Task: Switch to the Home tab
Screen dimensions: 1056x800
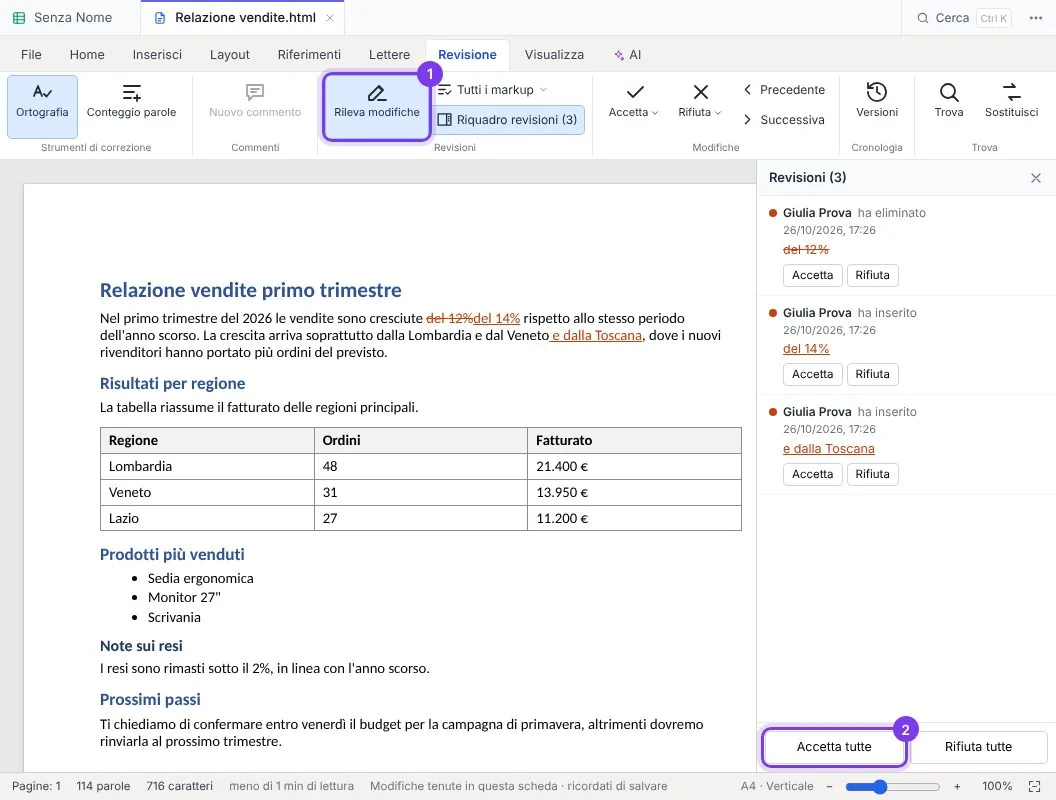Action: 87,55
